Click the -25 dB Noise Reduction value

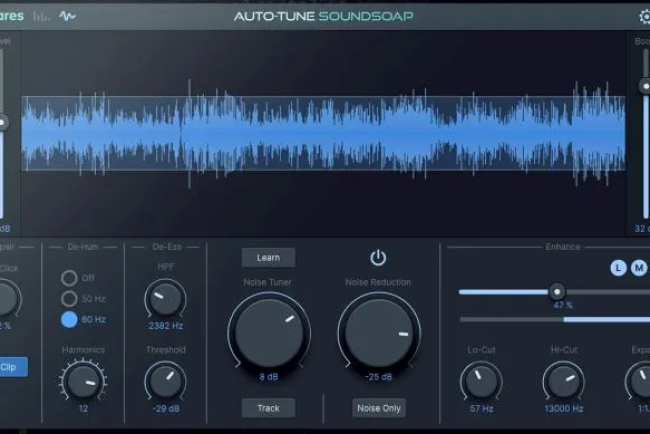click(378, 377)
